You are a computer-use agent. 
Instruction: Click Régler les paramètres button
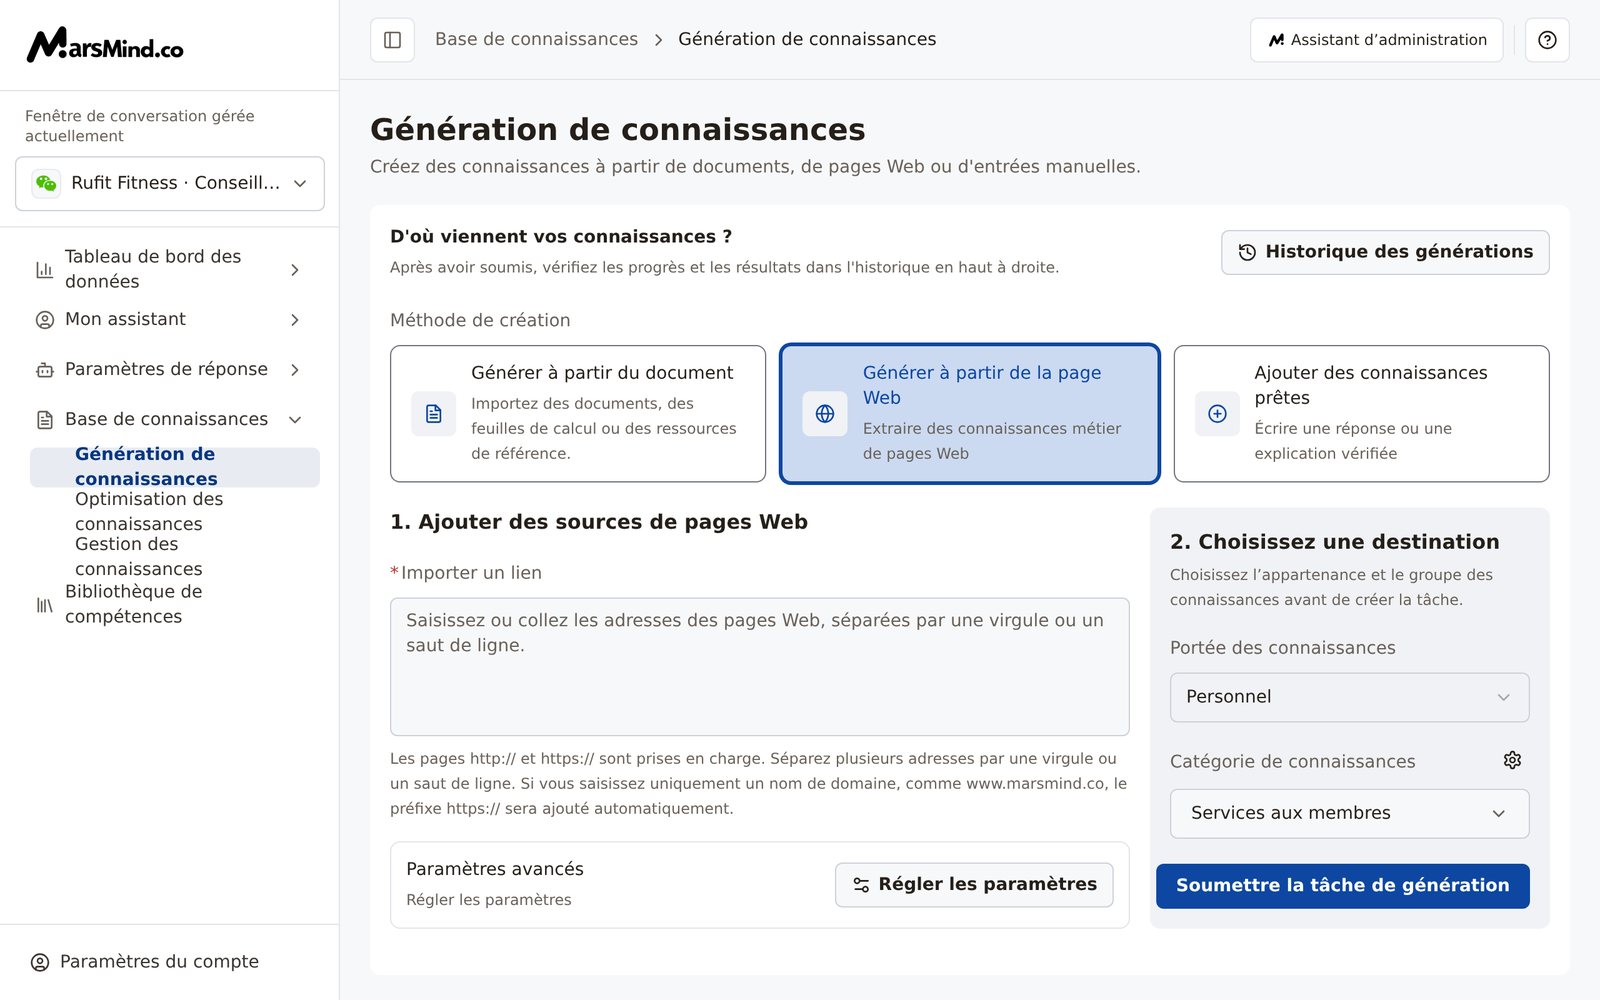(974, 885)
